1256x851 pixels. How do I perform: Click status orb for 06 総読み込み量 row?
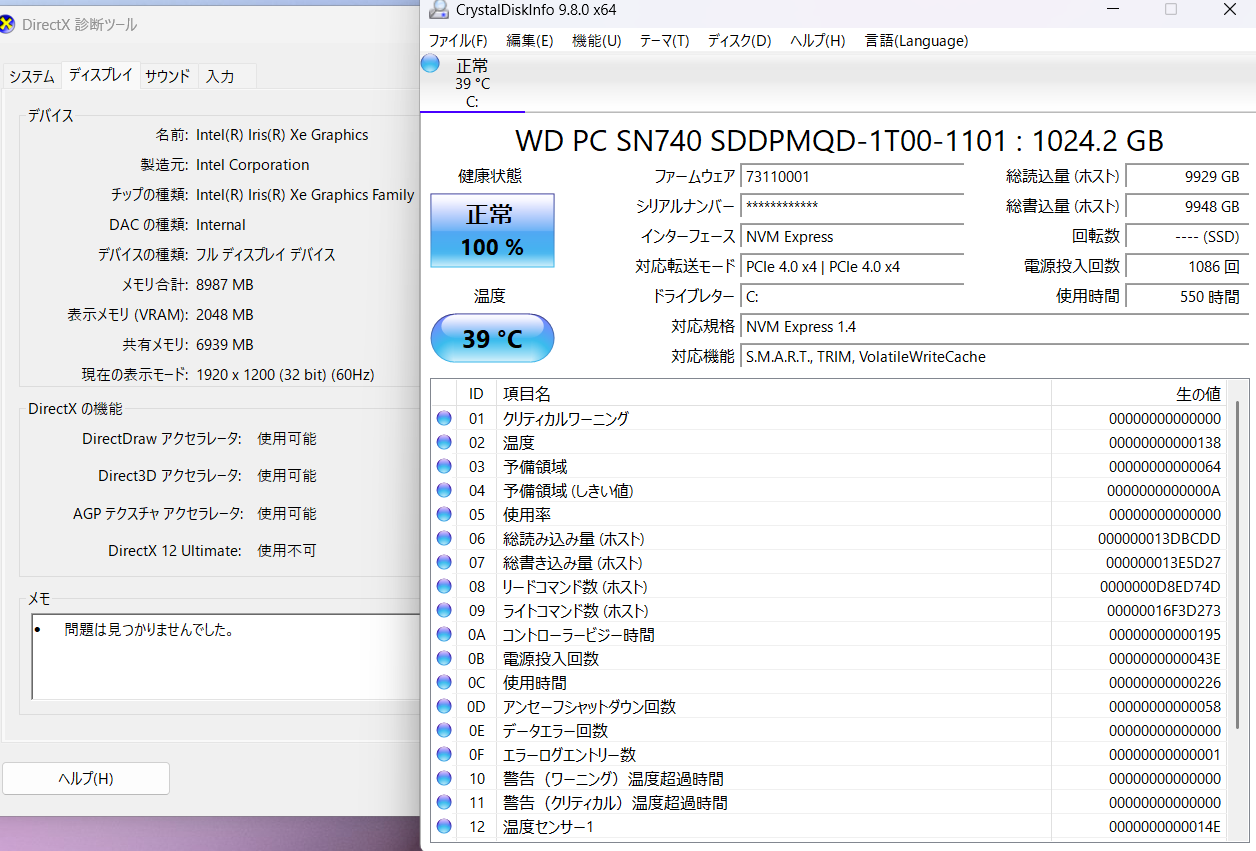tap(444, 539)
